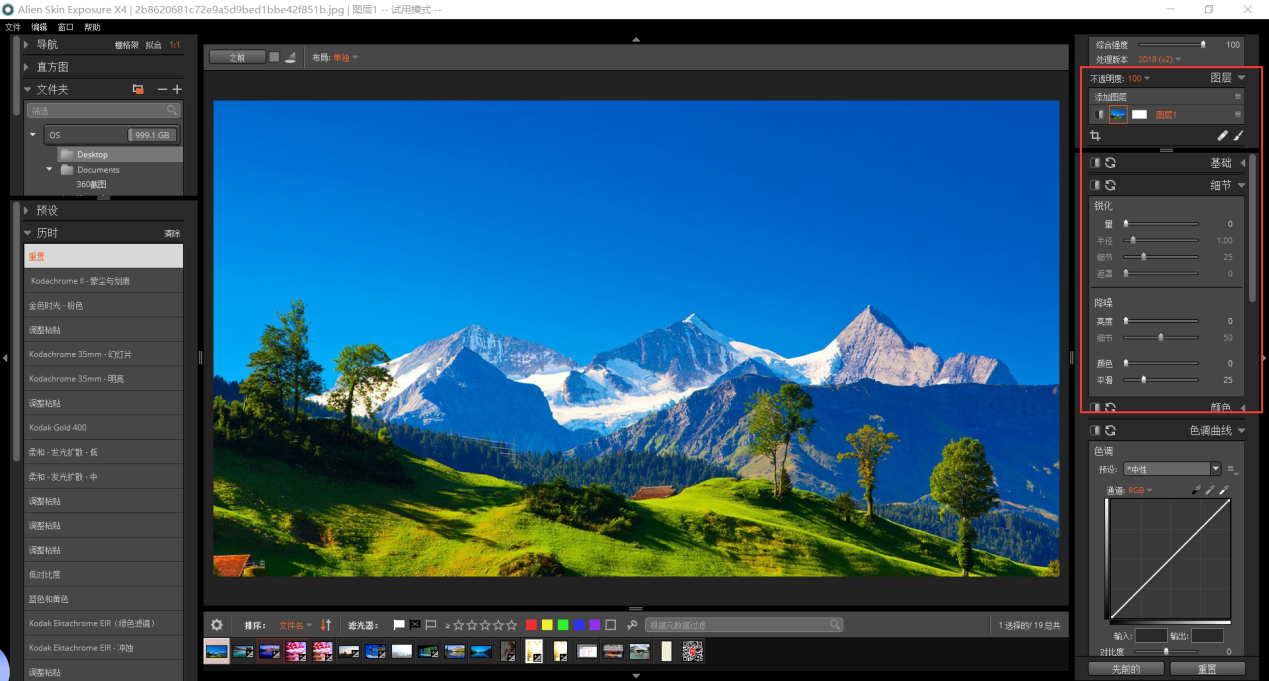Image resolution: width=1269 pixels, height=681 pixels.
Task: Expand the 直方图 panel
Action: 28,67
